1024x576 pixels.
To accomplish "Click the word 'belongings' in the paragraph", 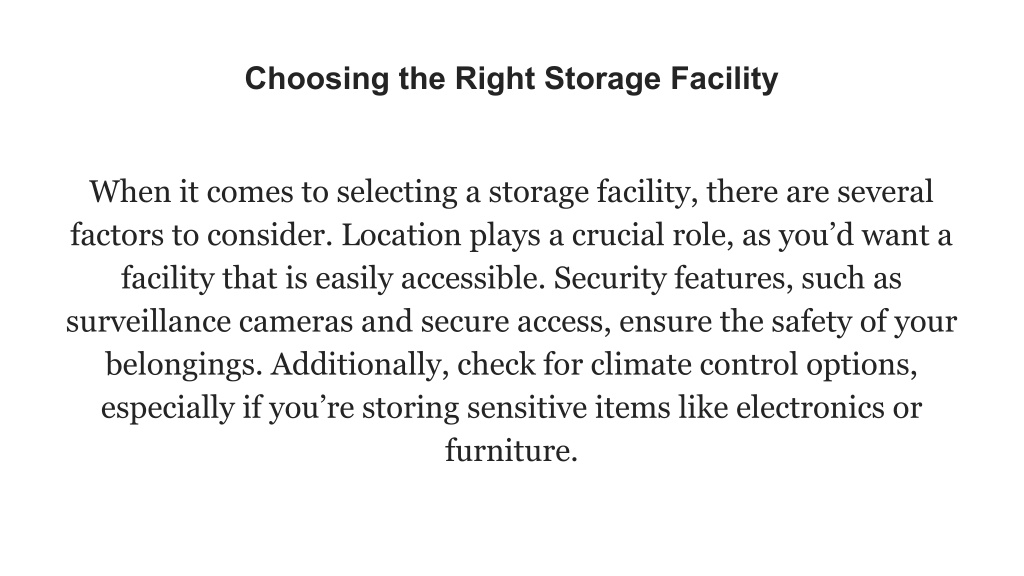I will 184,364.
